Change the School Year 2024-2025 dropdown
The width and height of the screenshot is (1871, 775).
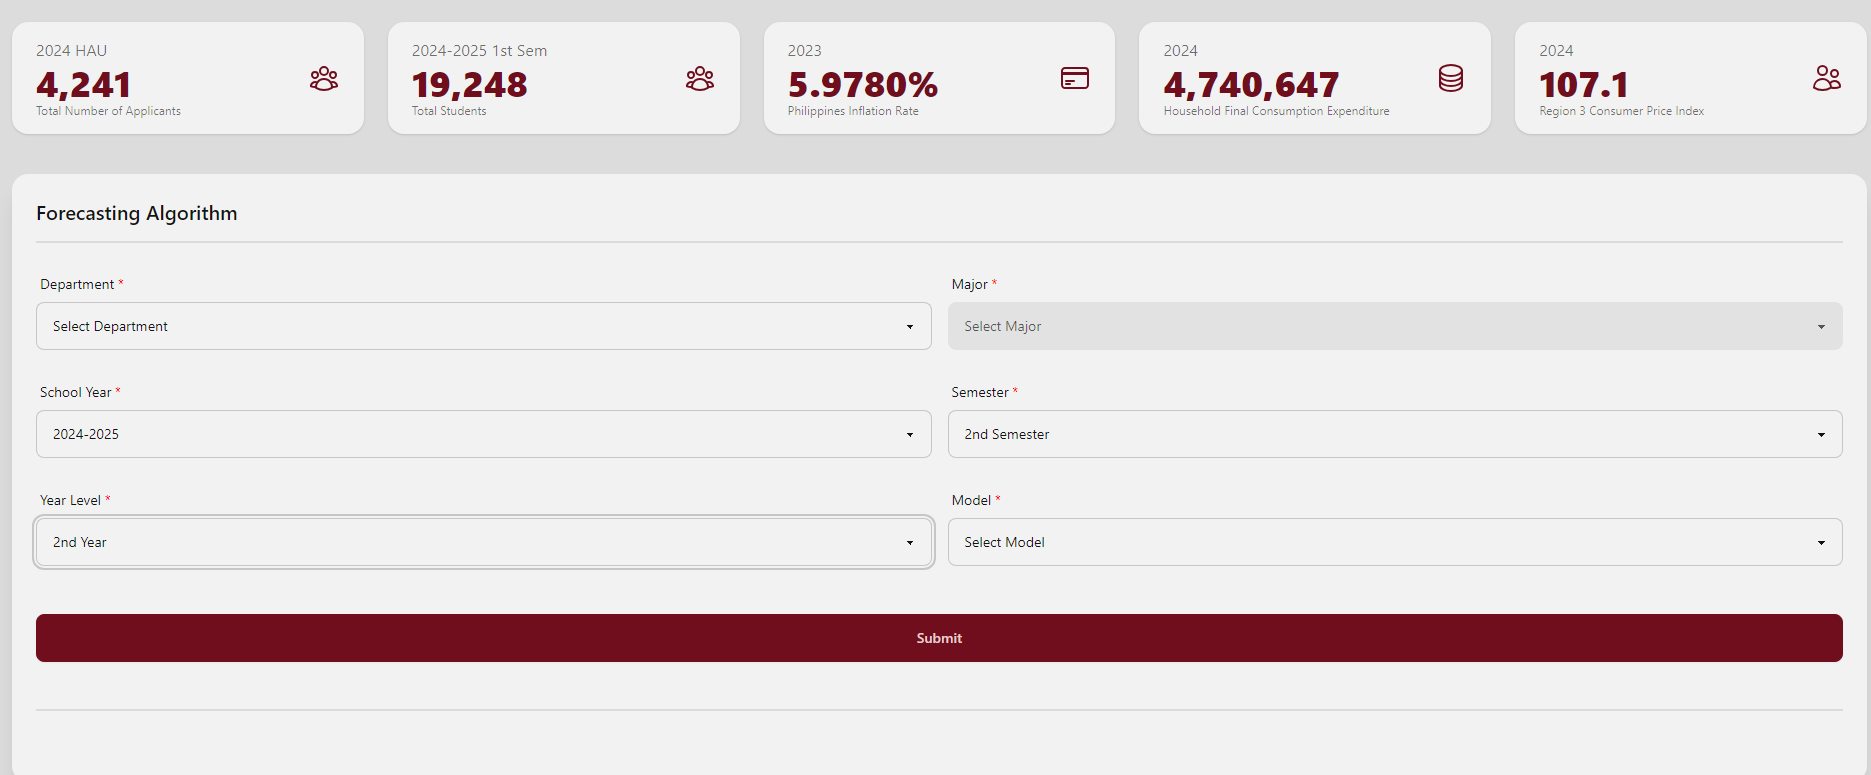coord(483,434)
